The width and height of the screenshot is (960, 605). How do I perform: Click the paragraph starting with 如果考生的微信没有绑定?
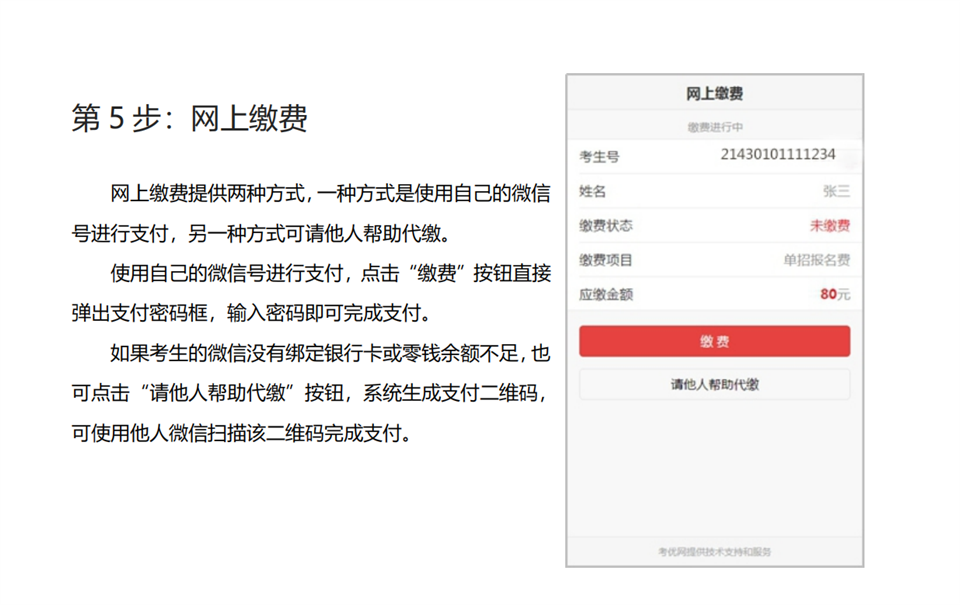(310, 393)
